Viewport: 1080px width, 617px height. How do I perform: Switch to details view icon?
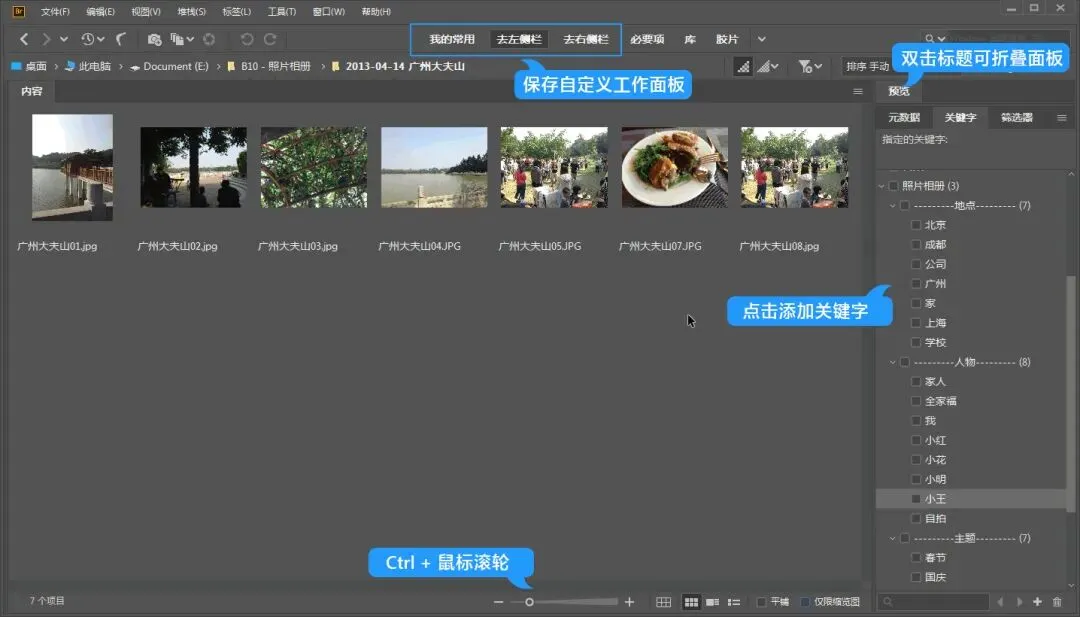pyautogui.click(x=713, y=602)
